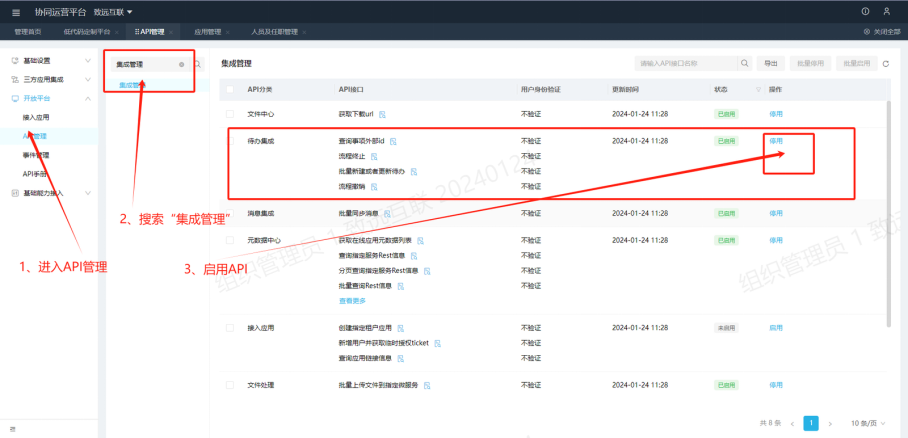
Task: Click the 导出 export button
Action: [771, 64]
